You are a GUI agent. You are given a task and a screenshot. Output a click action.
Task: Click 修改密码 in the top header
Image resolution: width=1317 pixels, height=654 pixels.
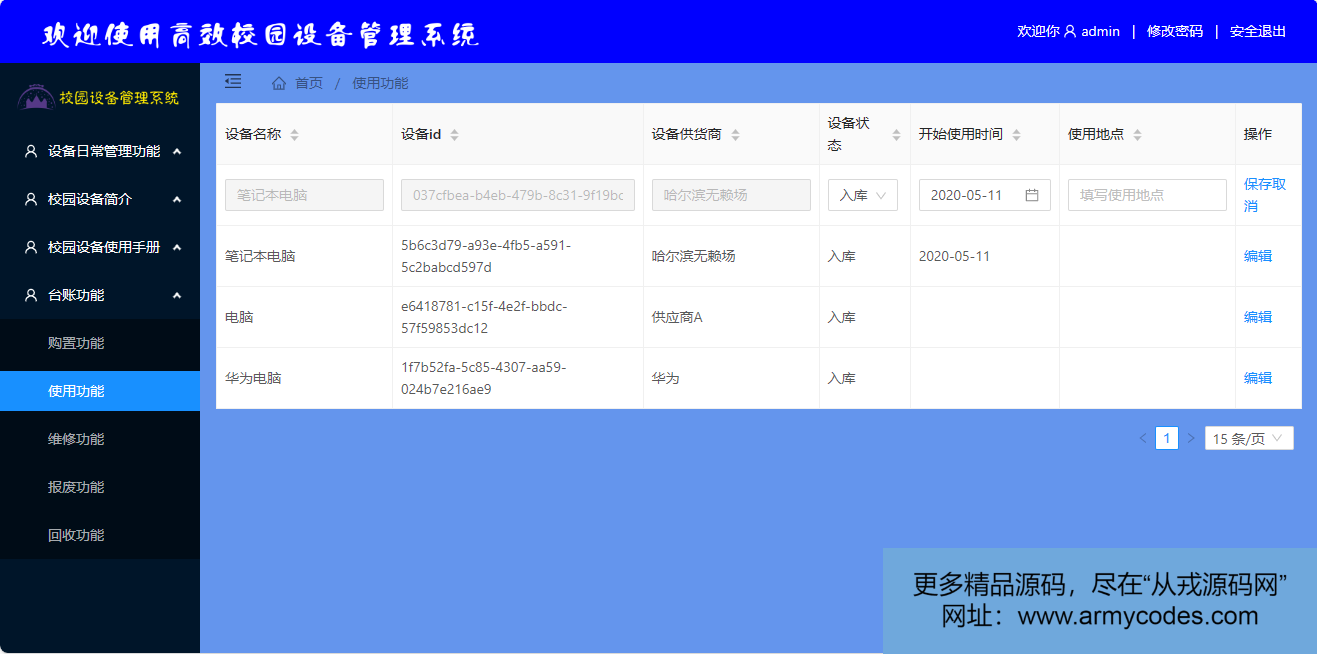pyautogui.click(x=1174, y=31)
